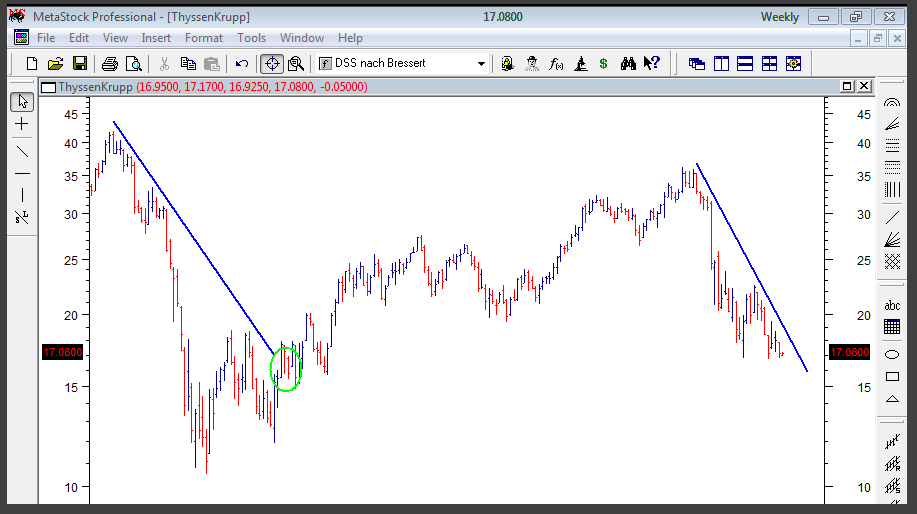Save the chart with the floppy icon
Screen dimensions: 917x514
(80, 64)
